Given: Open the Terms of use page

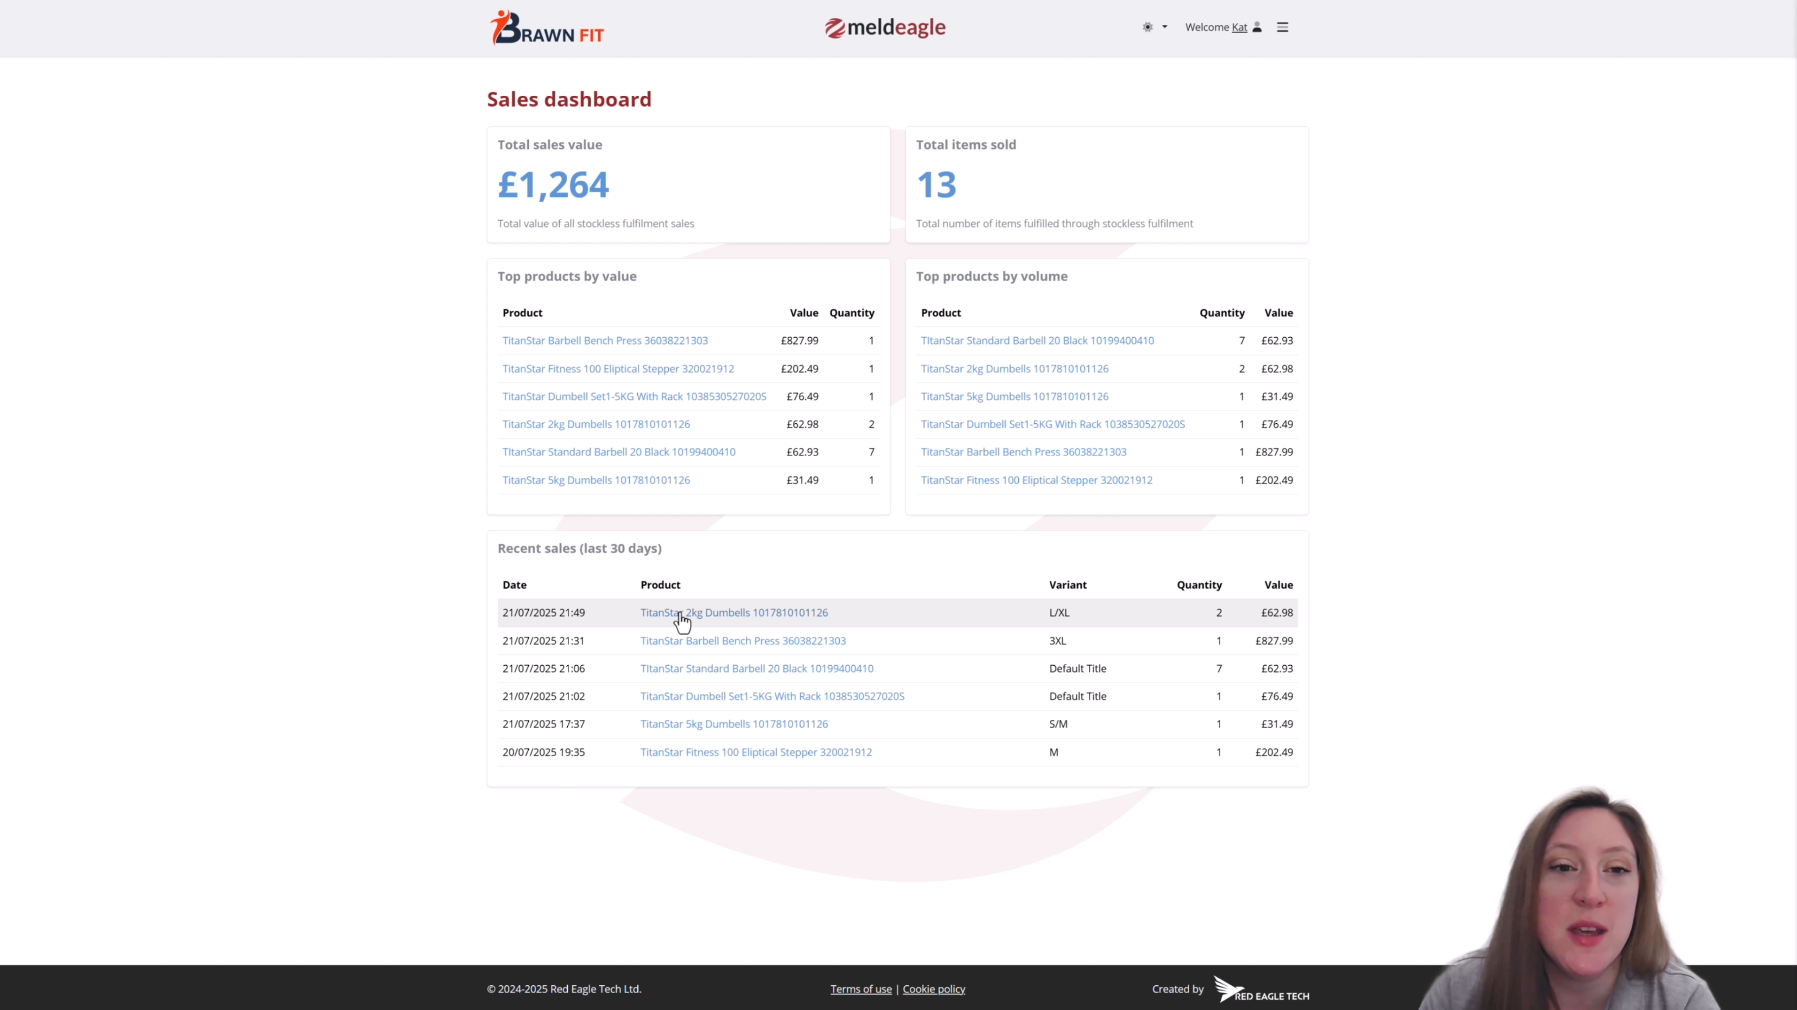Looking at the screenshot, I should click(x=860, y=988).
